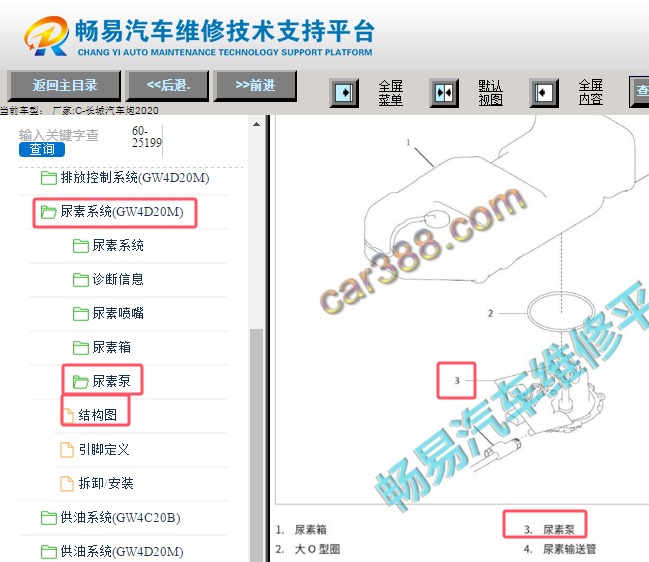The image size is (649, 562).
Task: Click callout number 1 in the diagram
Action: 409,143
